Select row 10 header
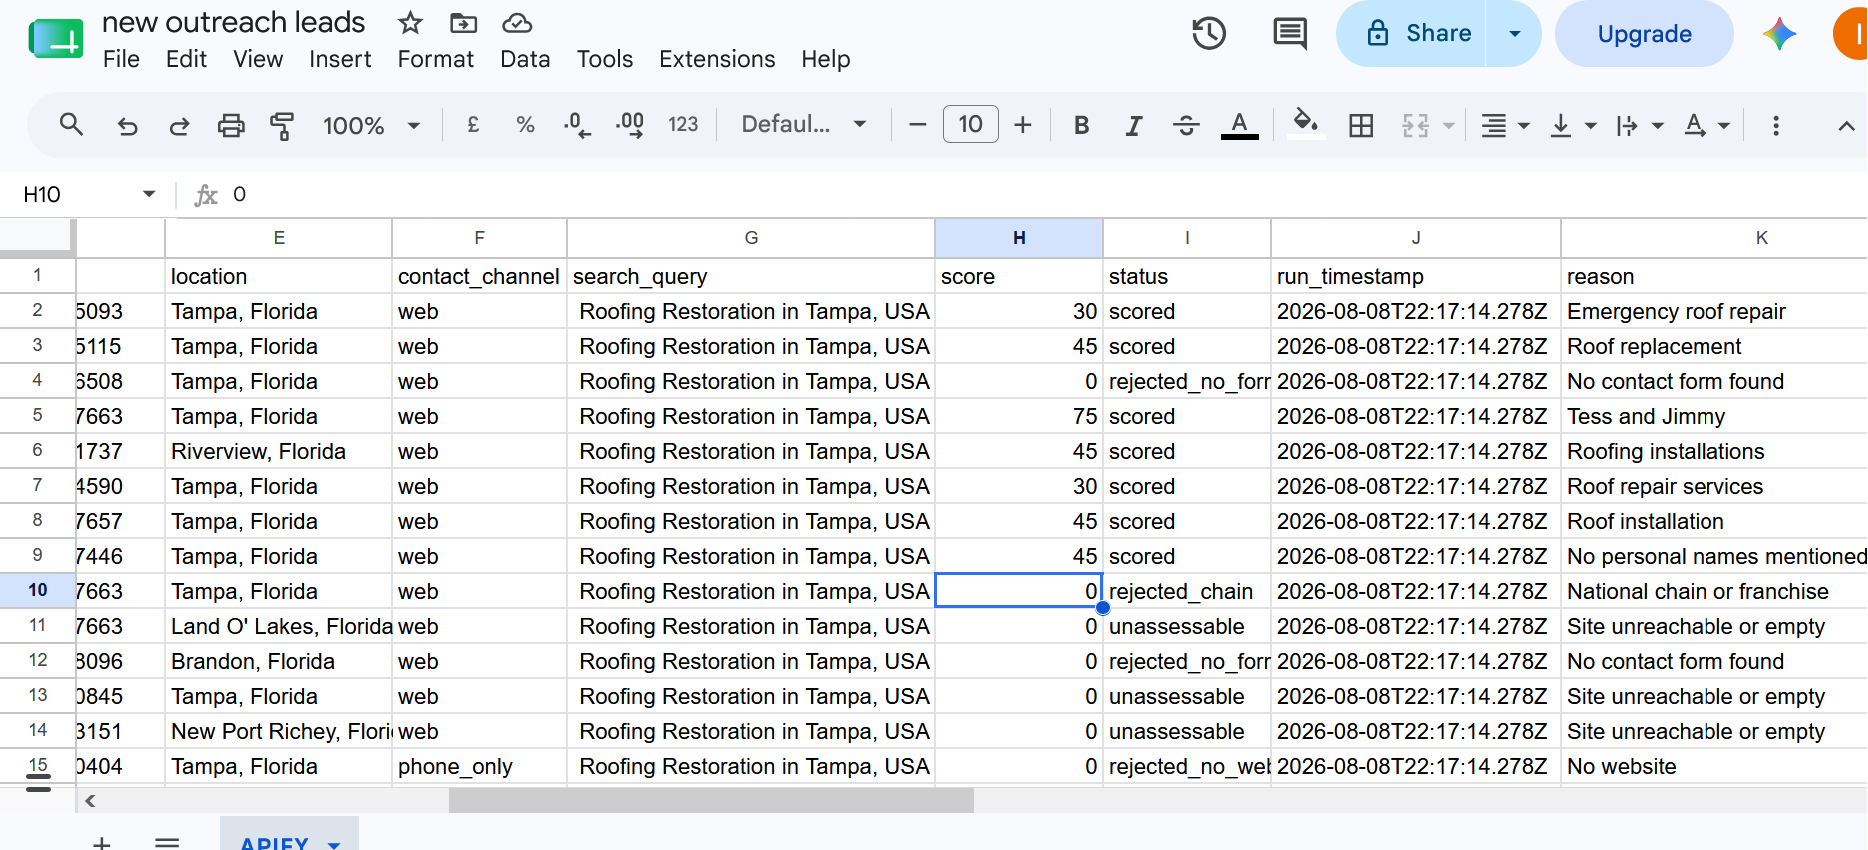Image resolution: width=1868 pixels, height=850 pixels. tap(37, 590)
